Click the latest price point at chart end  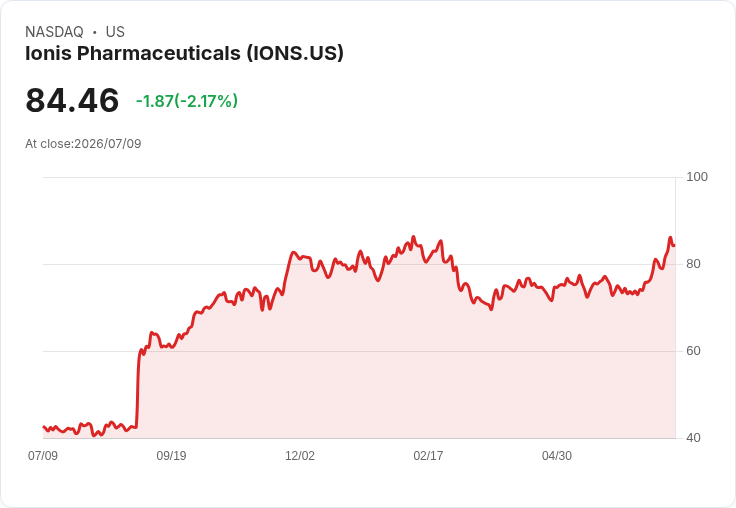pyautogui.click(x=674, y=245)
